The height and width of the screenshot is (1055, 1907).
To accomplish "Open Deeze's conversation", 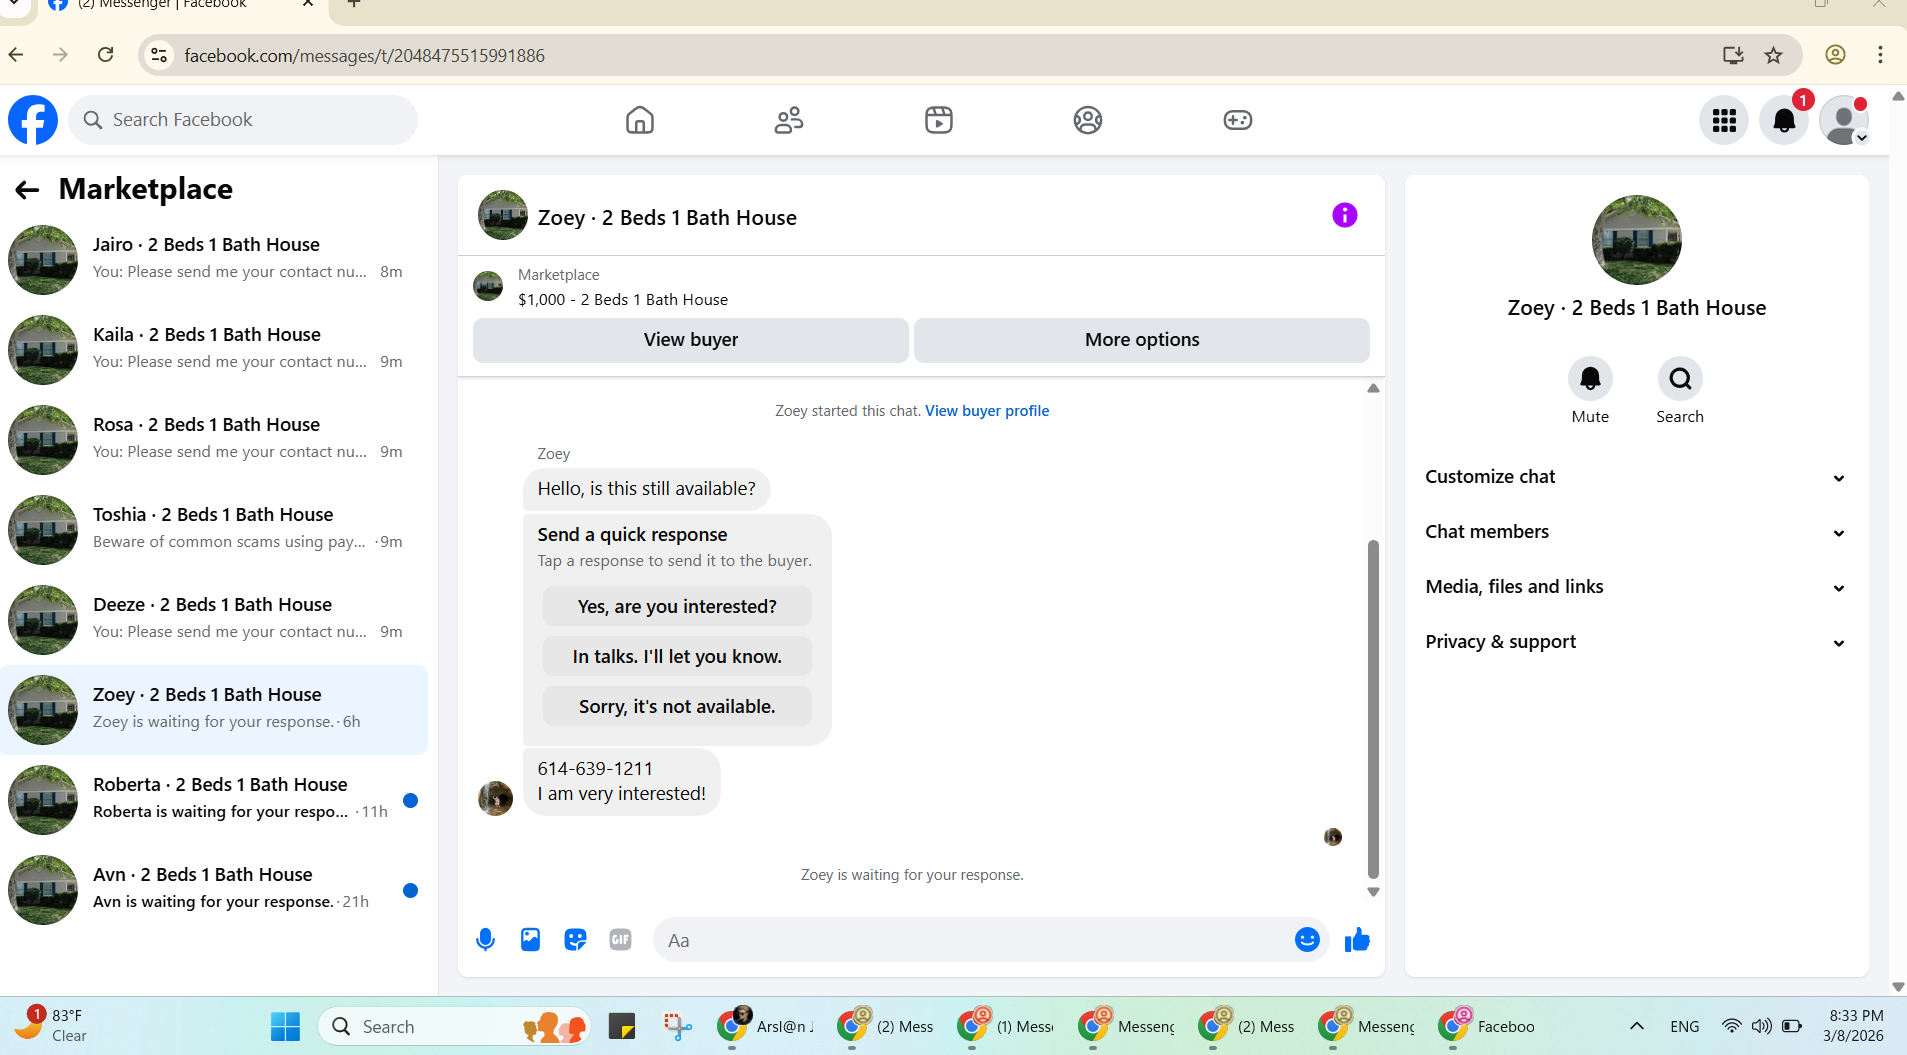I will tap(214, 620).
